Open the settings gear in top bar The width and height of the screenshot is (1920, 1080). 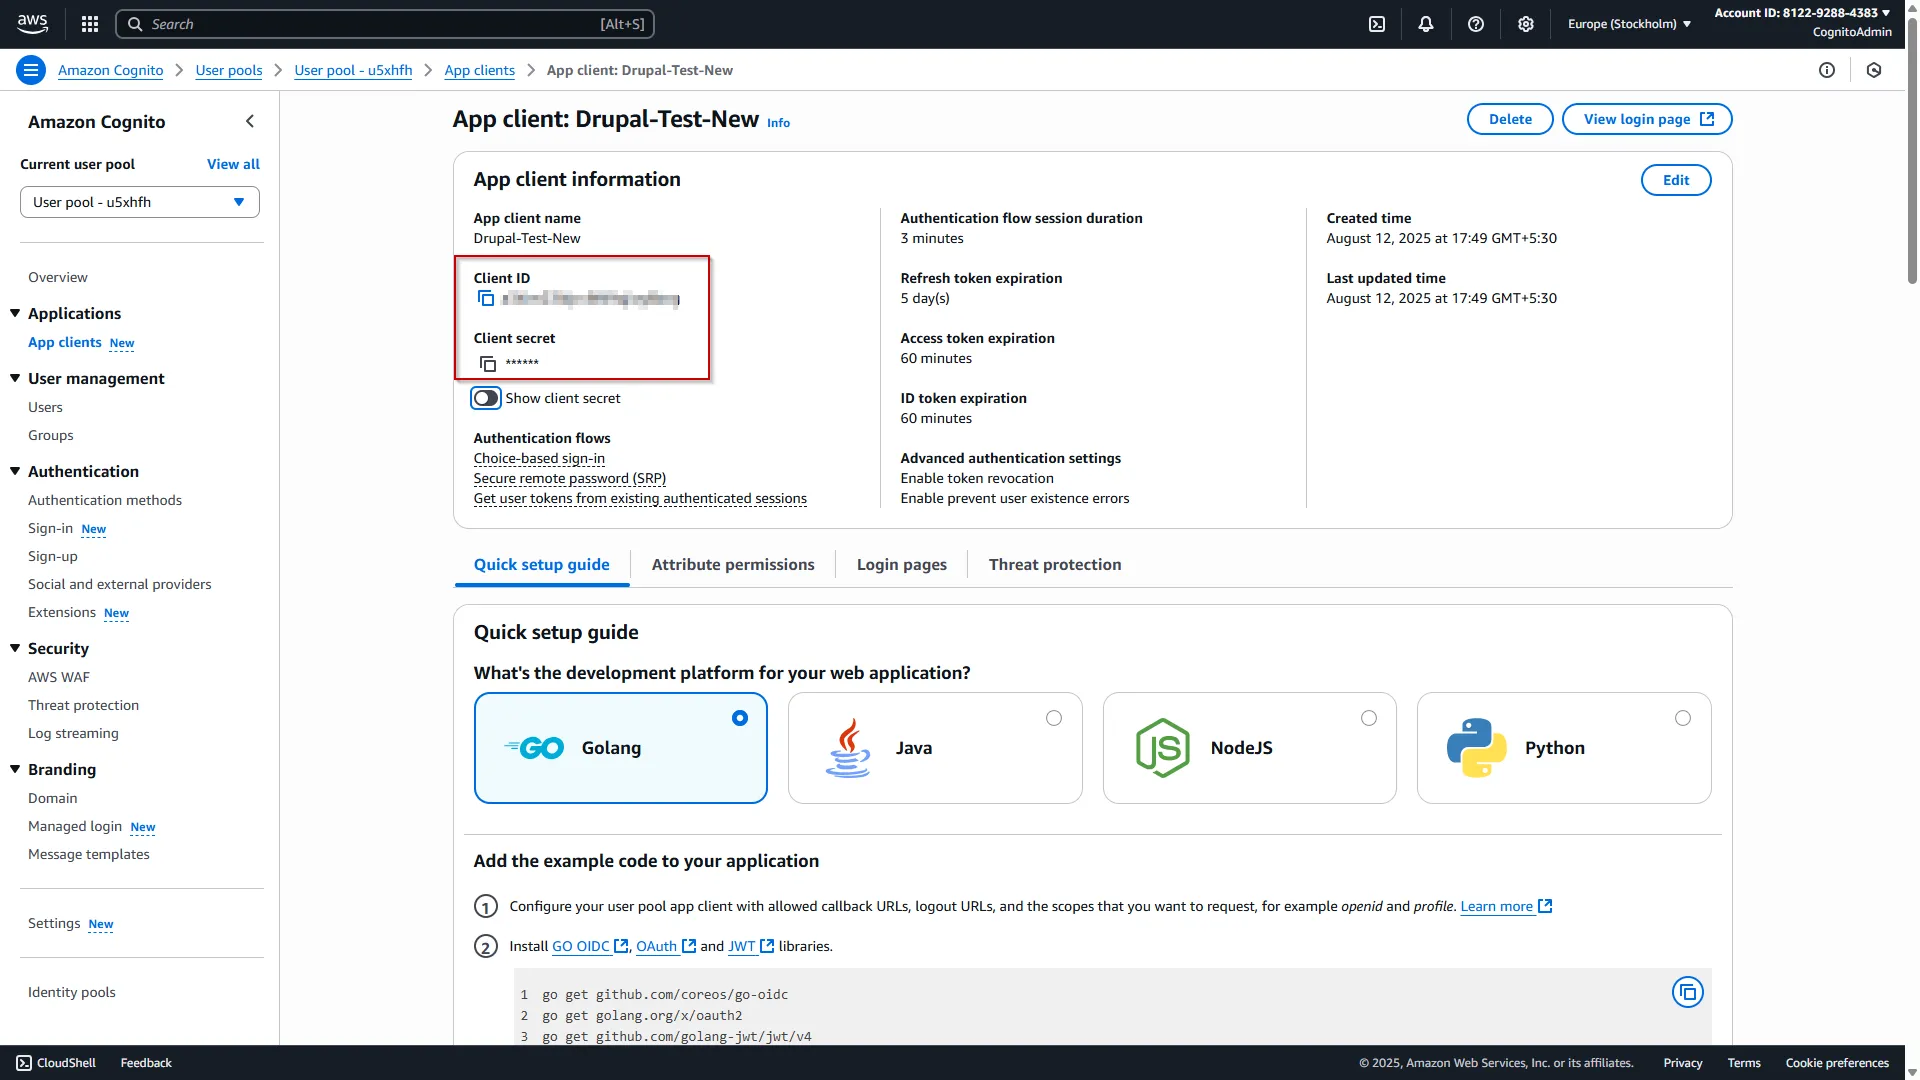1526,24
